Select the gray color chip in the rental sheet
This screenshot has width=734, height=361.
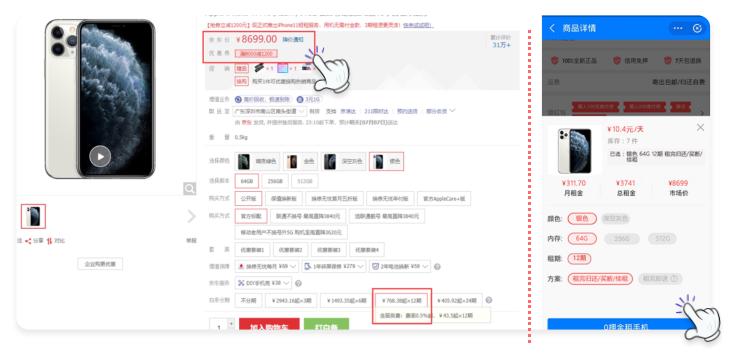[x=615, y=219]
